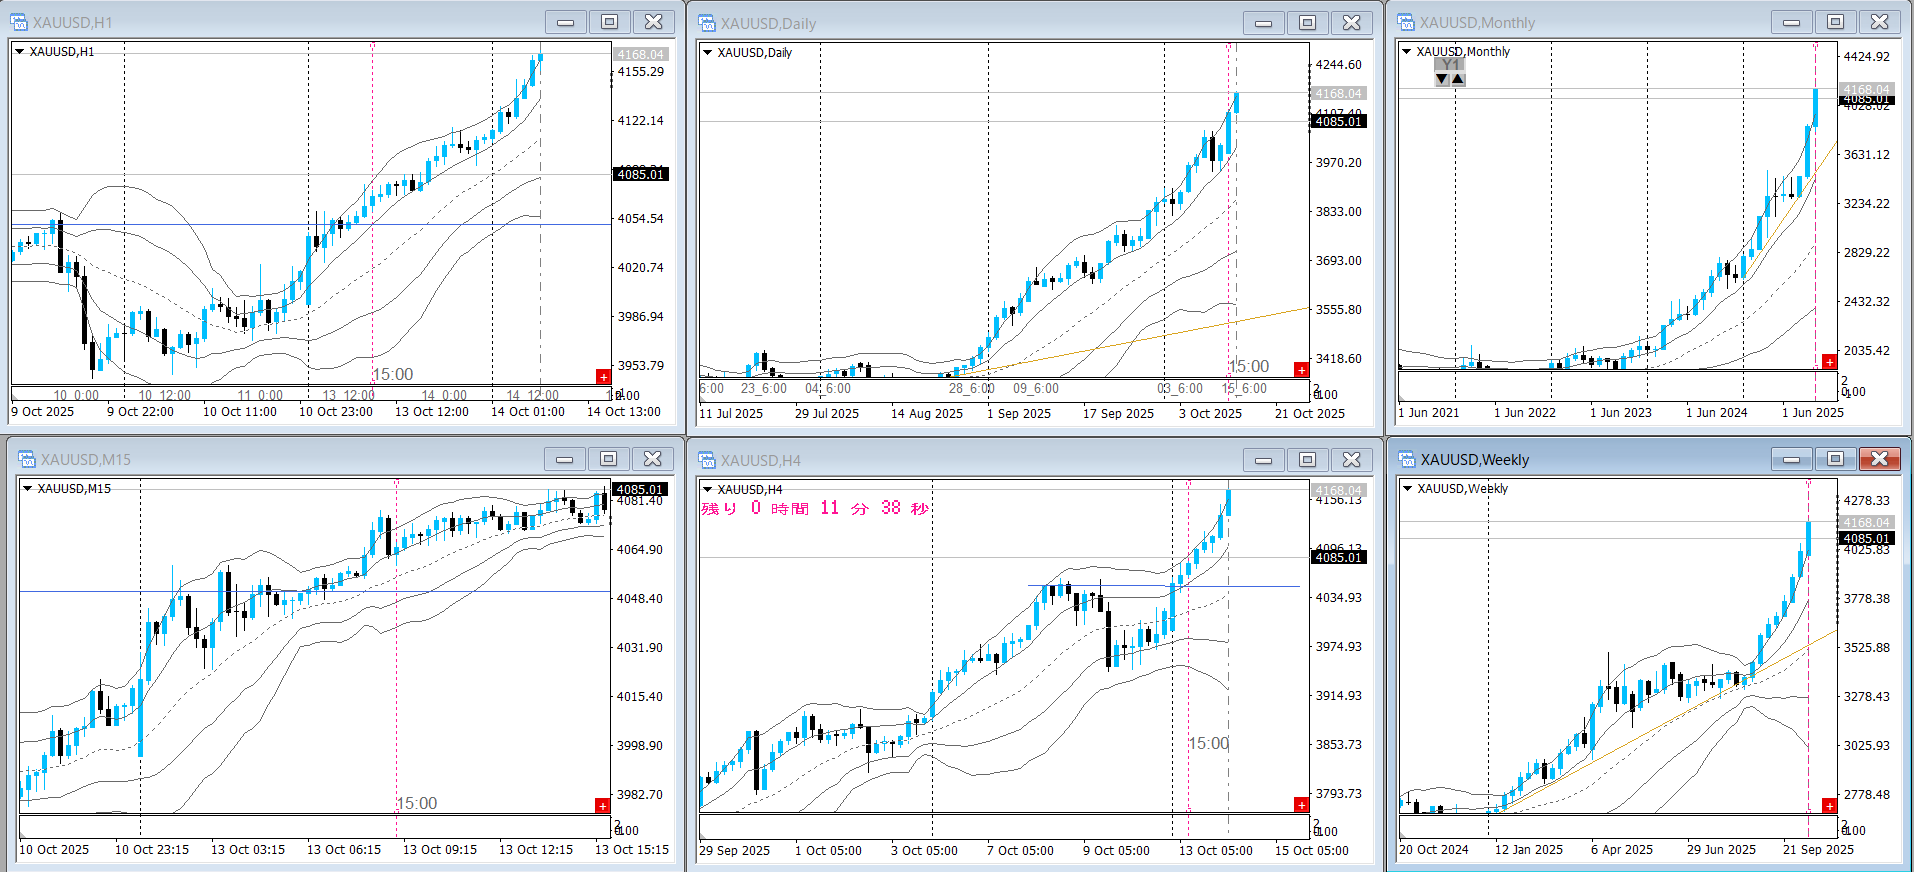Expand the triangle beside XAUUSD,H4 chart label
This screenshot has height=872, width=1914.
(x=707, y=489)
